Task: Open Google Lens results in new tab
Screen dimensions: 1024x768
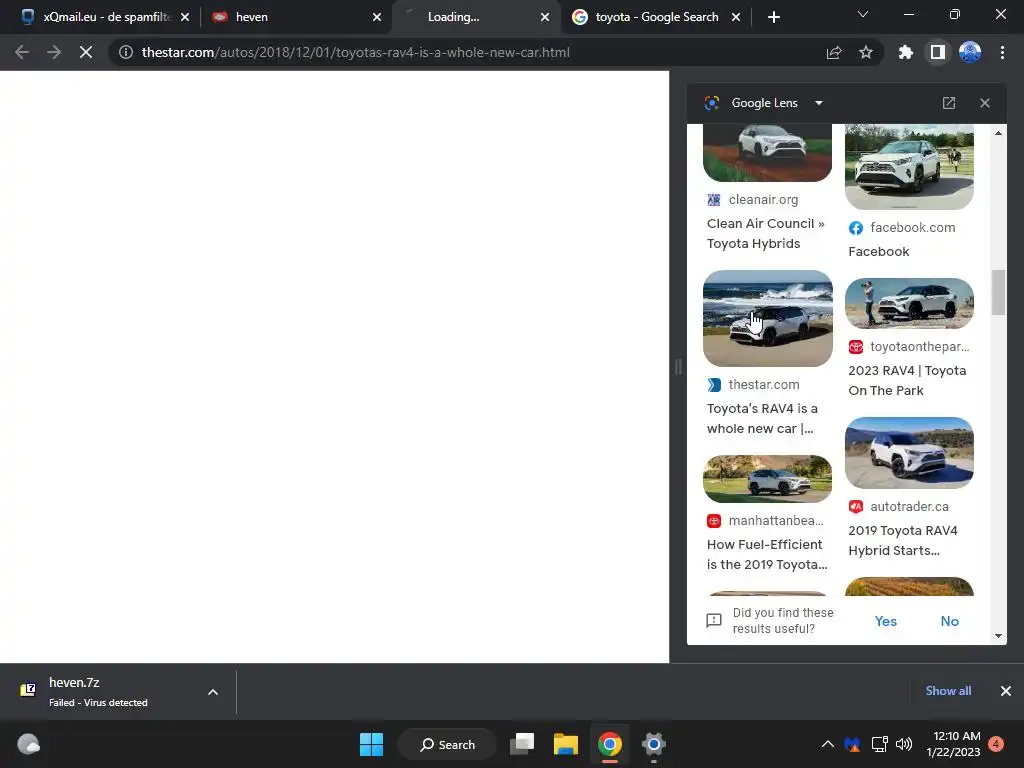Action: coord(949,103)
